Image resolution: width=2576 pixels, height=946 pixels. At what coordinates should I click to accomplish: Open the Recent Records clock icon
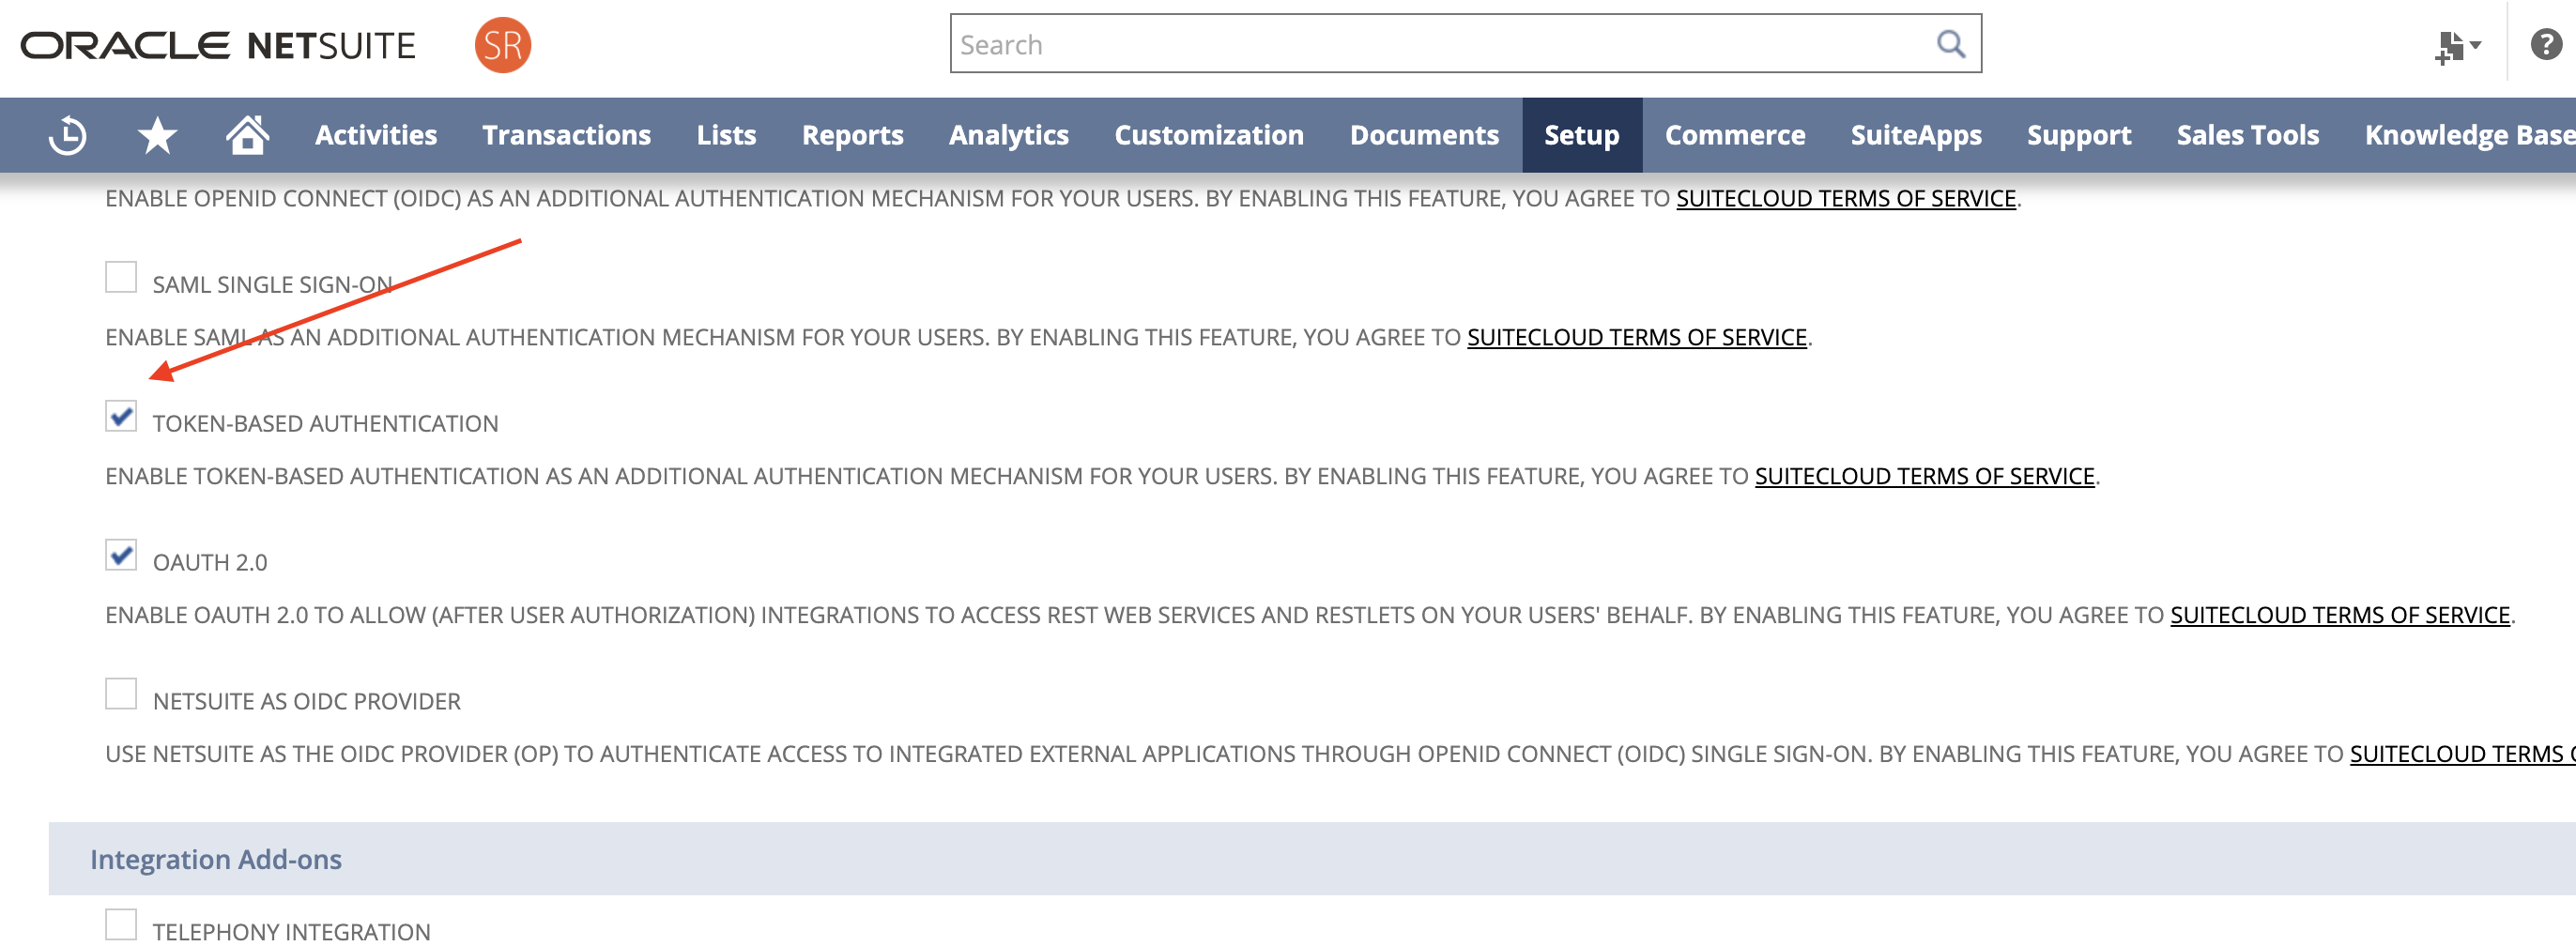pyautogui.click(x=68, y=135)
